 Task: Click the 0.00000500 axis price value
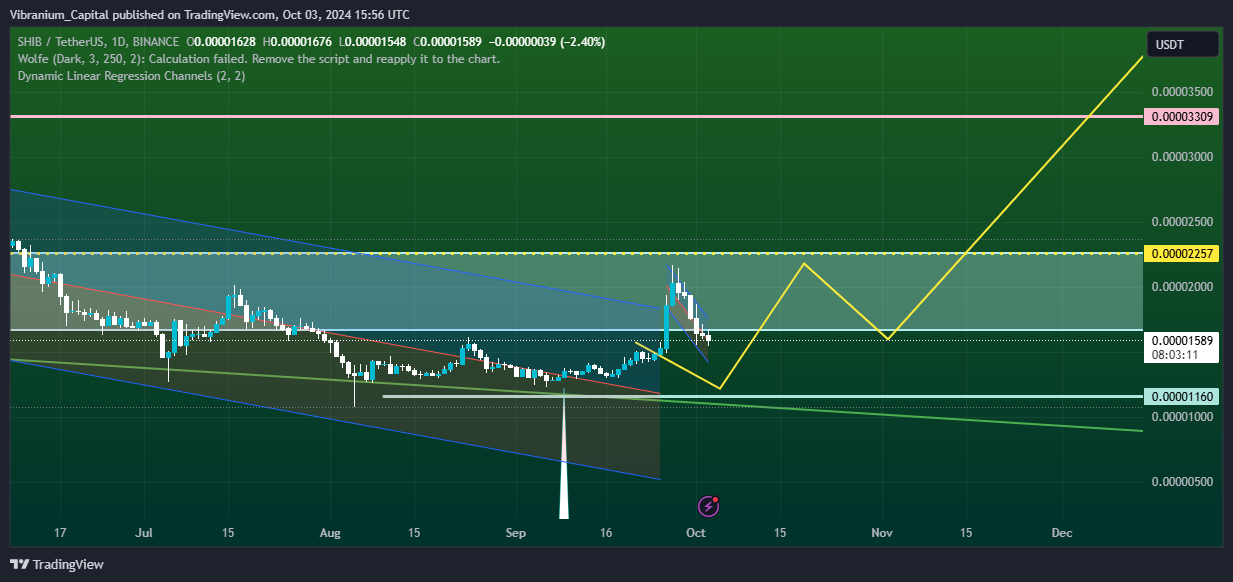pyautogui.click(x=1182, y=481)
